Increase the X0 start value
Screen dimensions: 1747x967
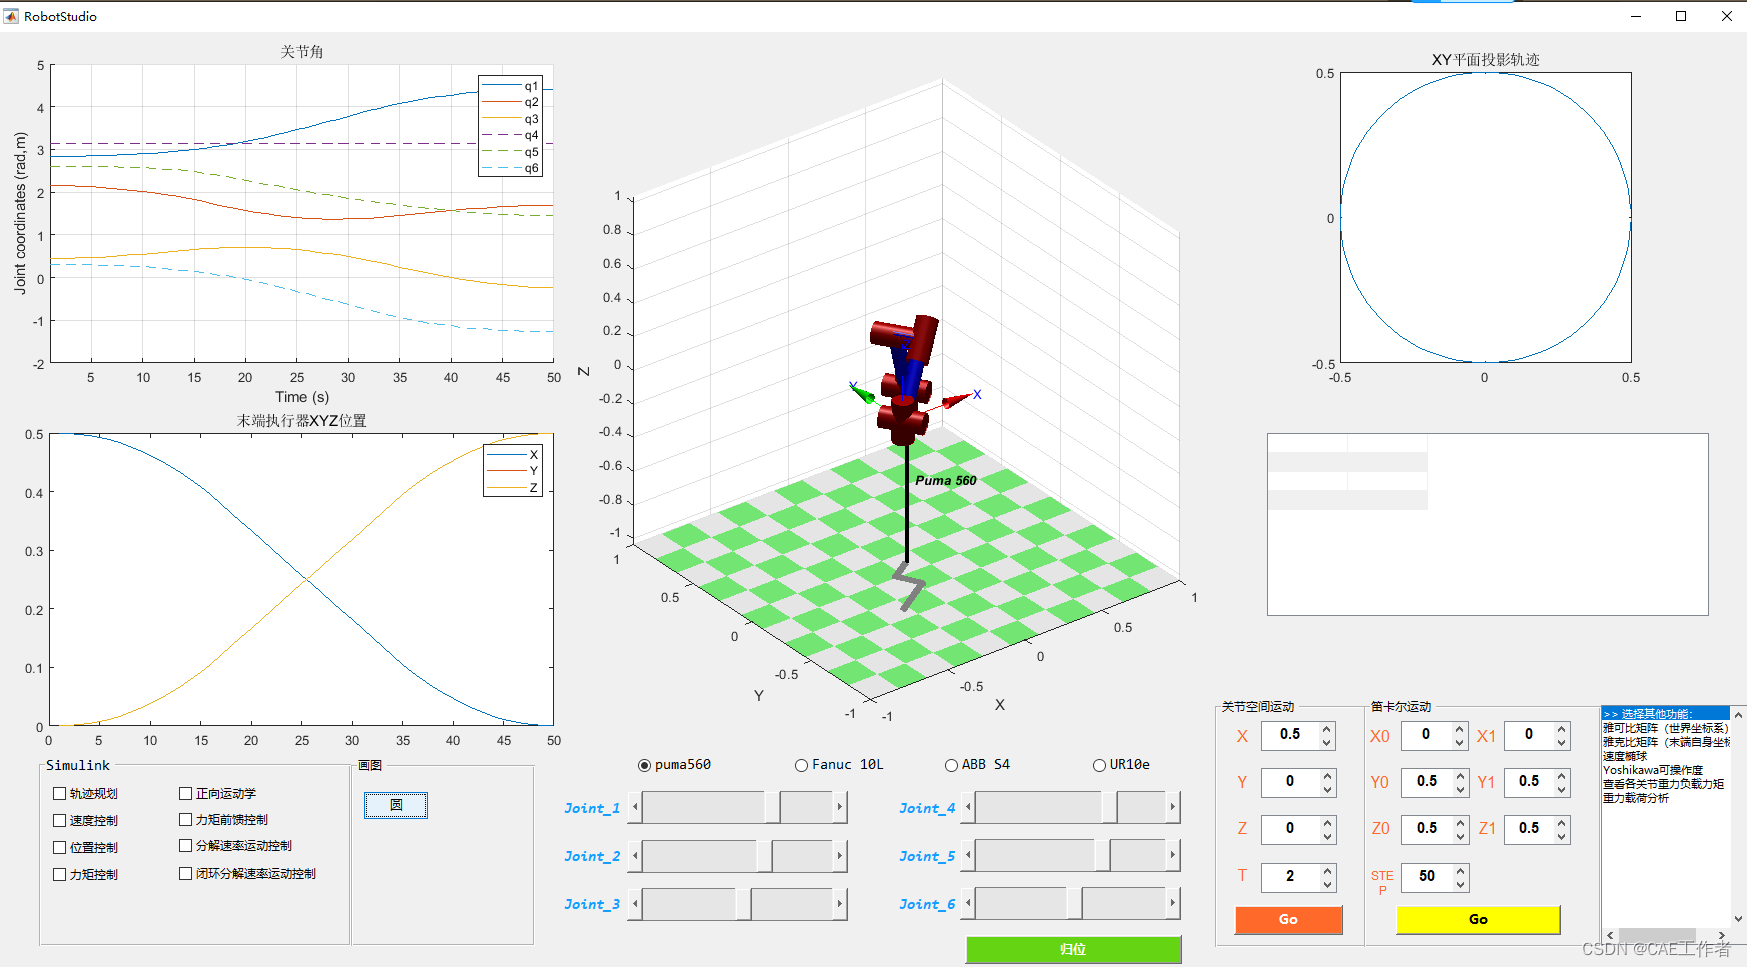(1460, 728)
